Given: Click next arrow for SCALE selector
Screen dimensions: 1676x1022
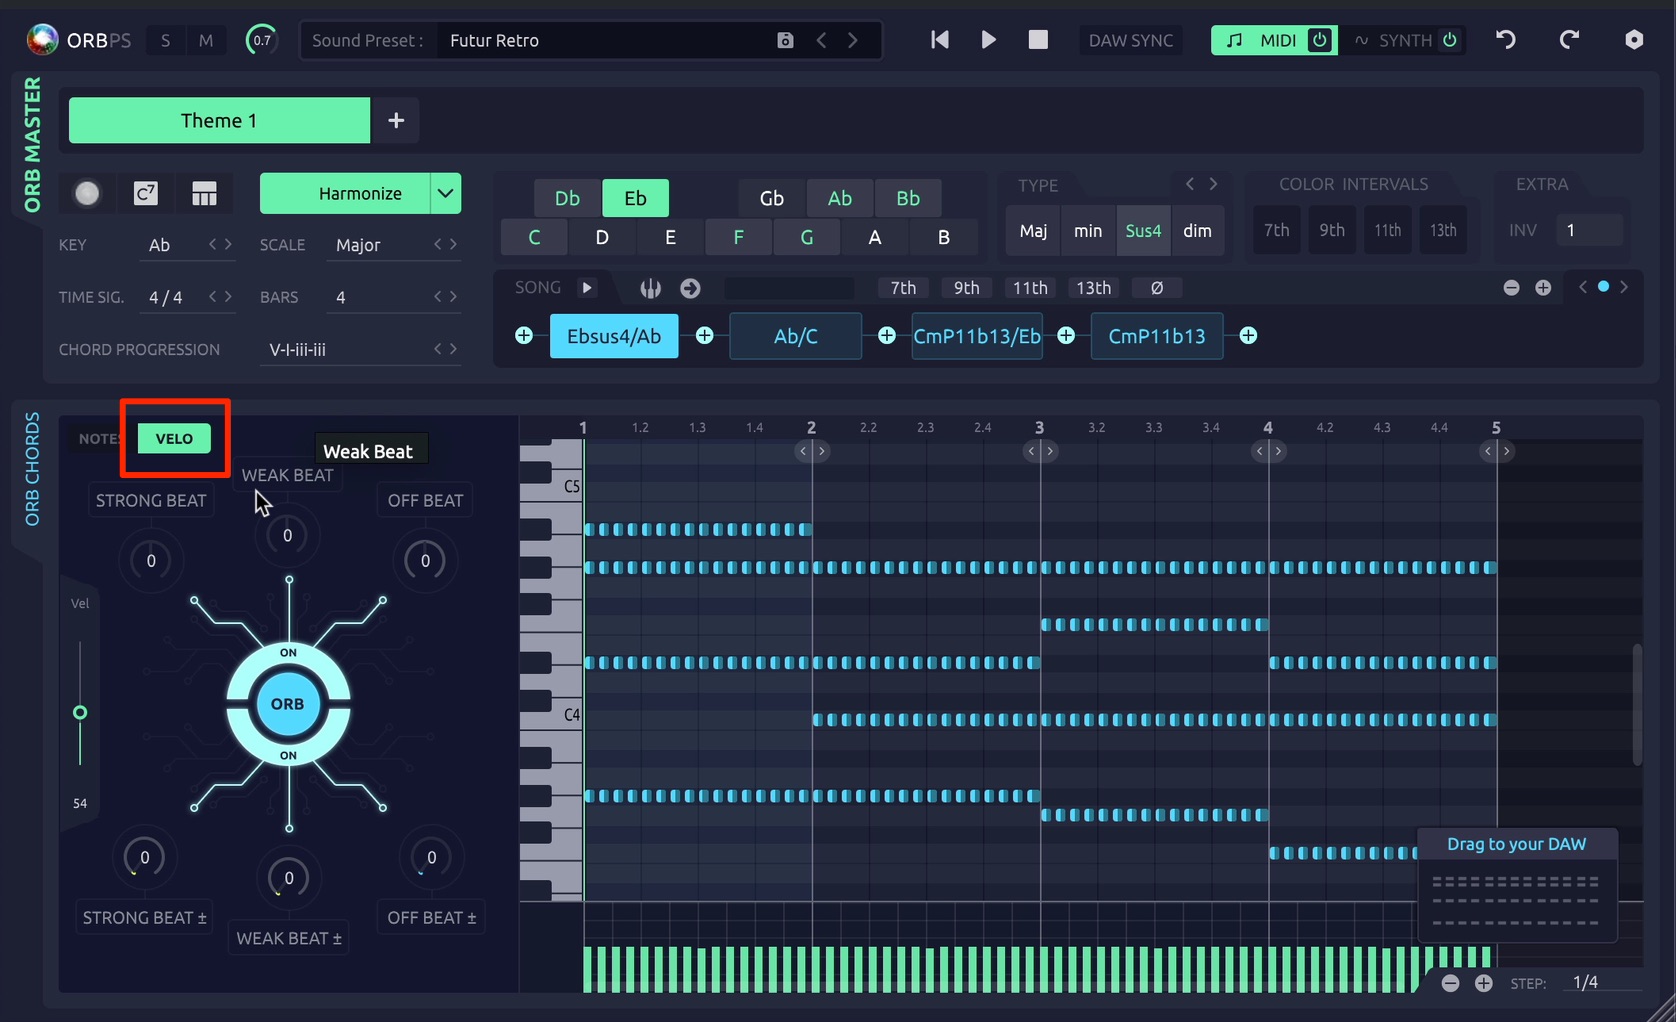Looking at the screenshot, I should 453,244.
